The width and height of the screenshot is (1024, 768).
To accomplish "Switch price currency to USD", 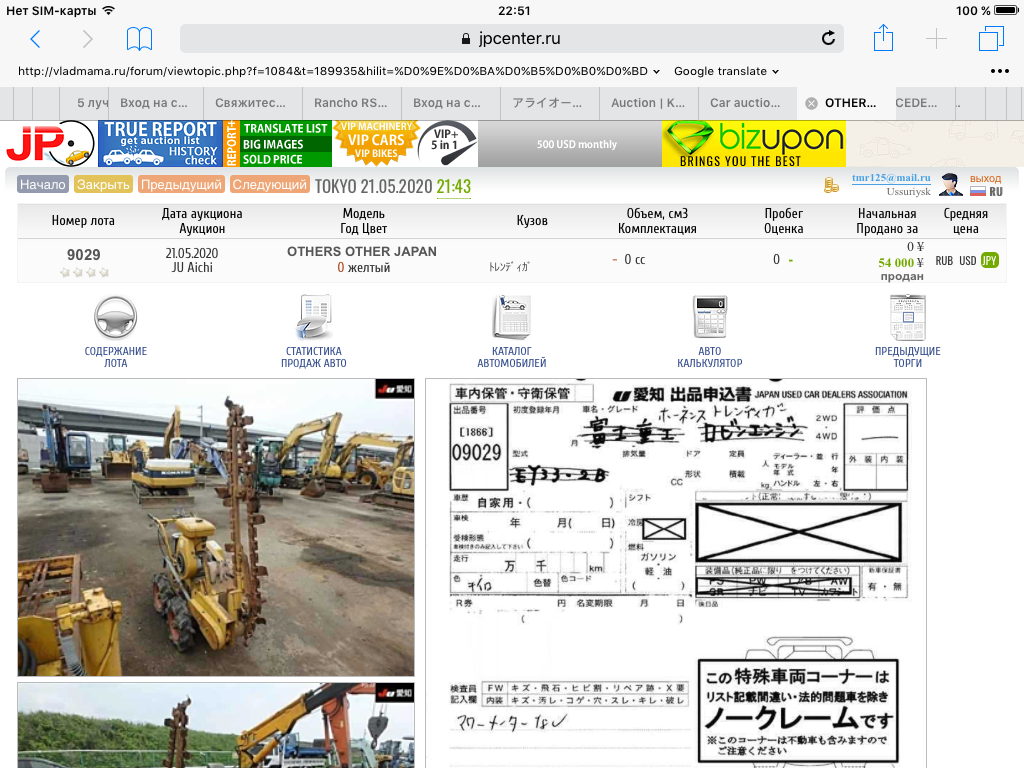I will pos(968,261).
